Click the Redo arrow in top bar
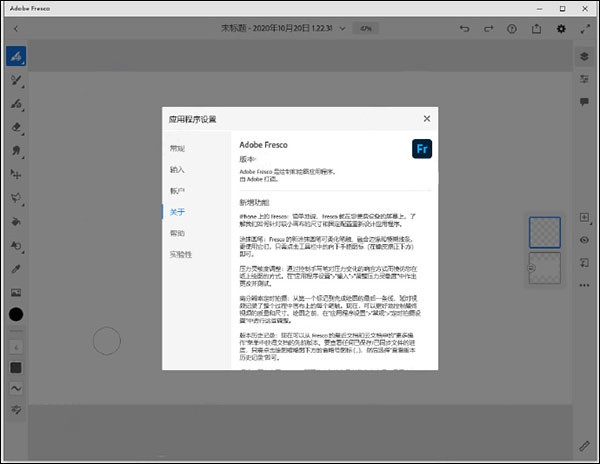Viewport: 600px width, 464px height. 488,28
